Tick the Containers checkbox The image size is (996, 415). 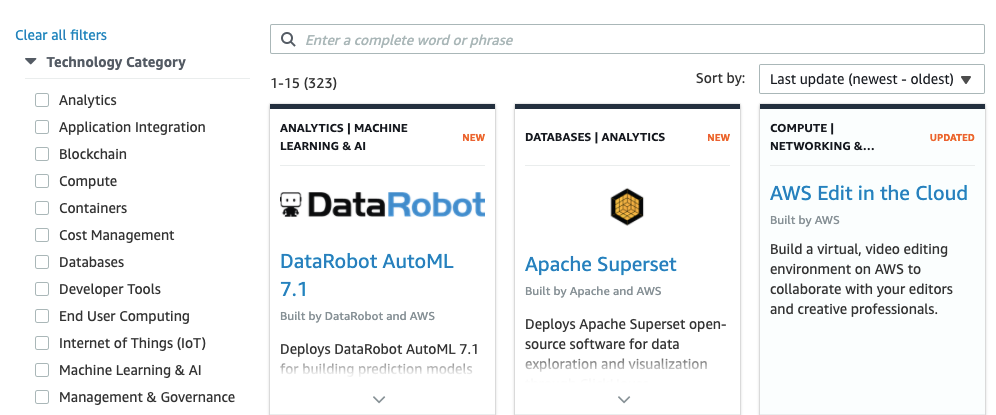pyautogui.click(x=42, y=208)
